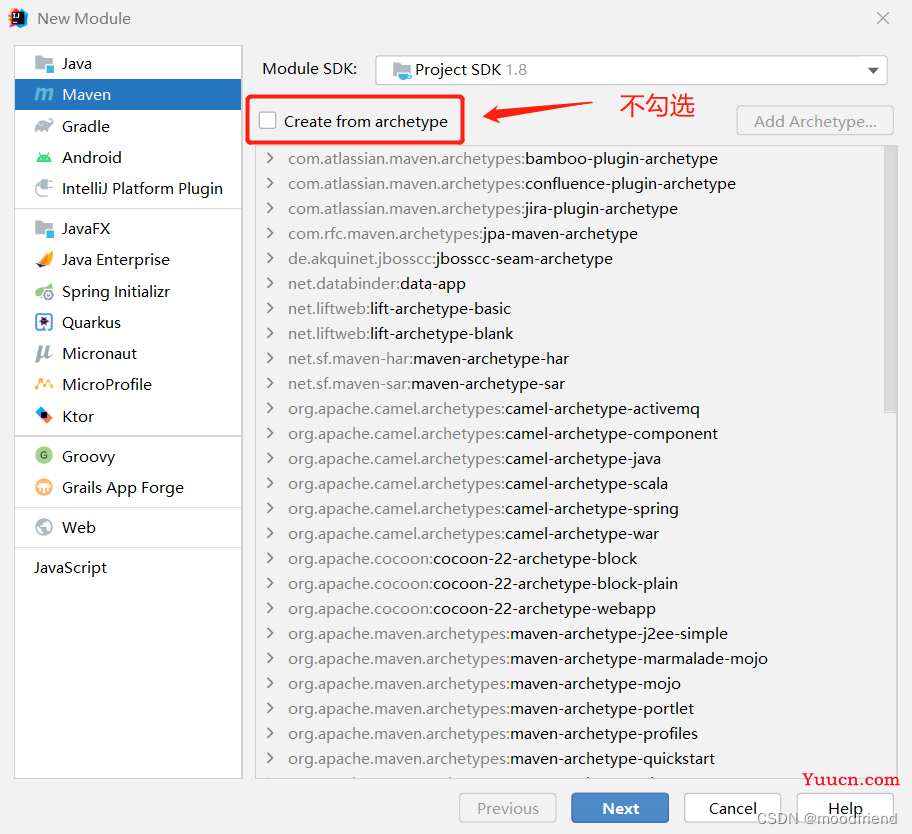The width and height of the screenshot is (912, 834).
Task: Choose Java Enterprise module type
Action: tap(128, 259)
